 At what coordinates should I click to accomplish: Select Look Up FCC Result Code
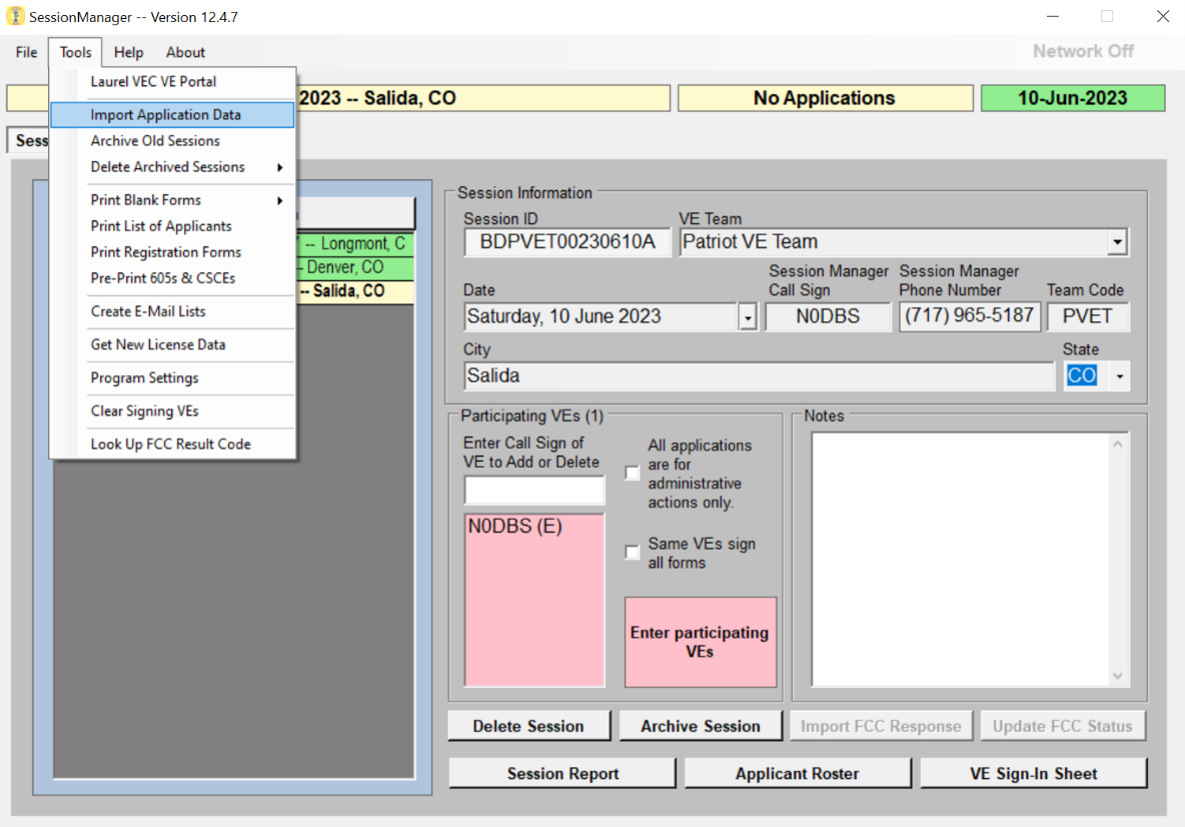click(x=172, y=444)
